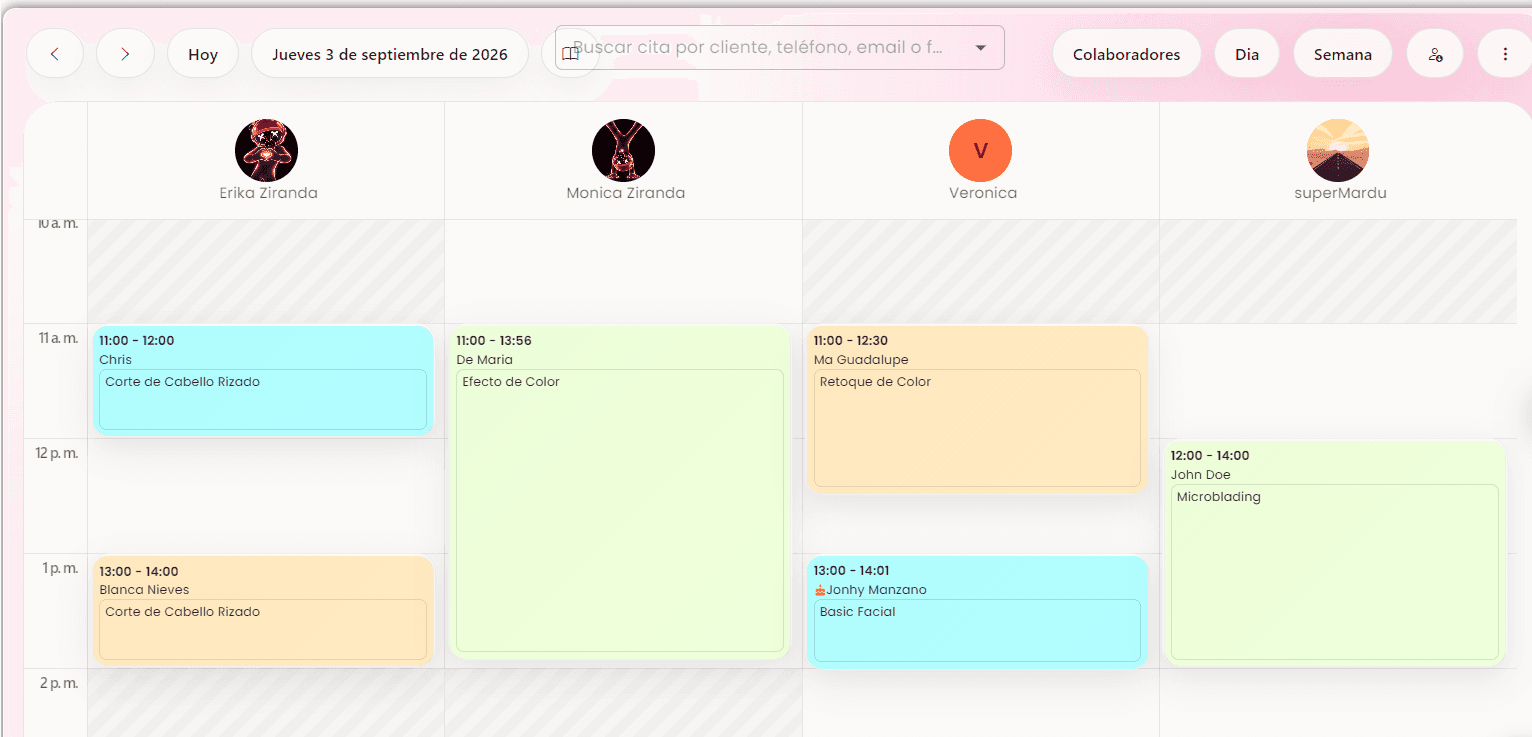Click the open-book icon beside the search box

pos(570,54)
